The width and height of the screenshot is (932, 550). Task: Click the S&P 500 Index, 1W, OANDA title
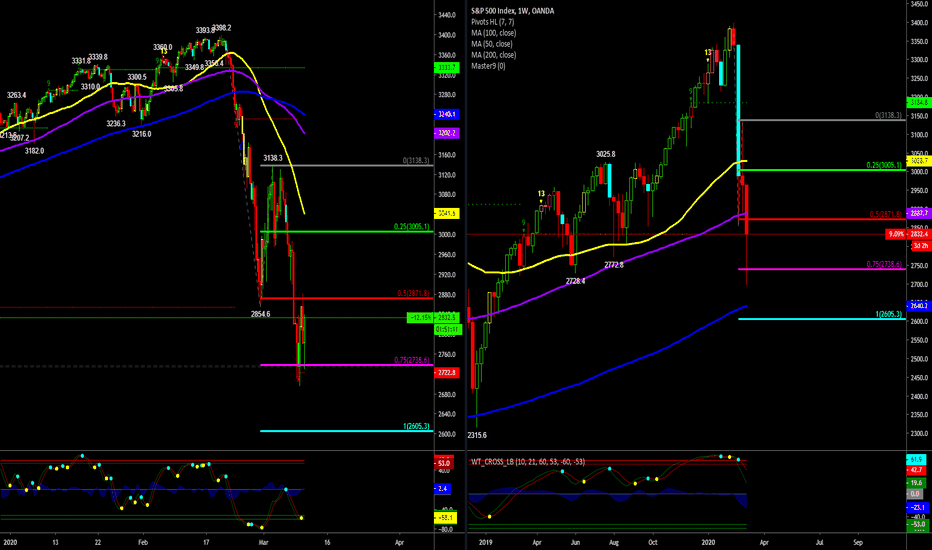(x=512, y=11)
